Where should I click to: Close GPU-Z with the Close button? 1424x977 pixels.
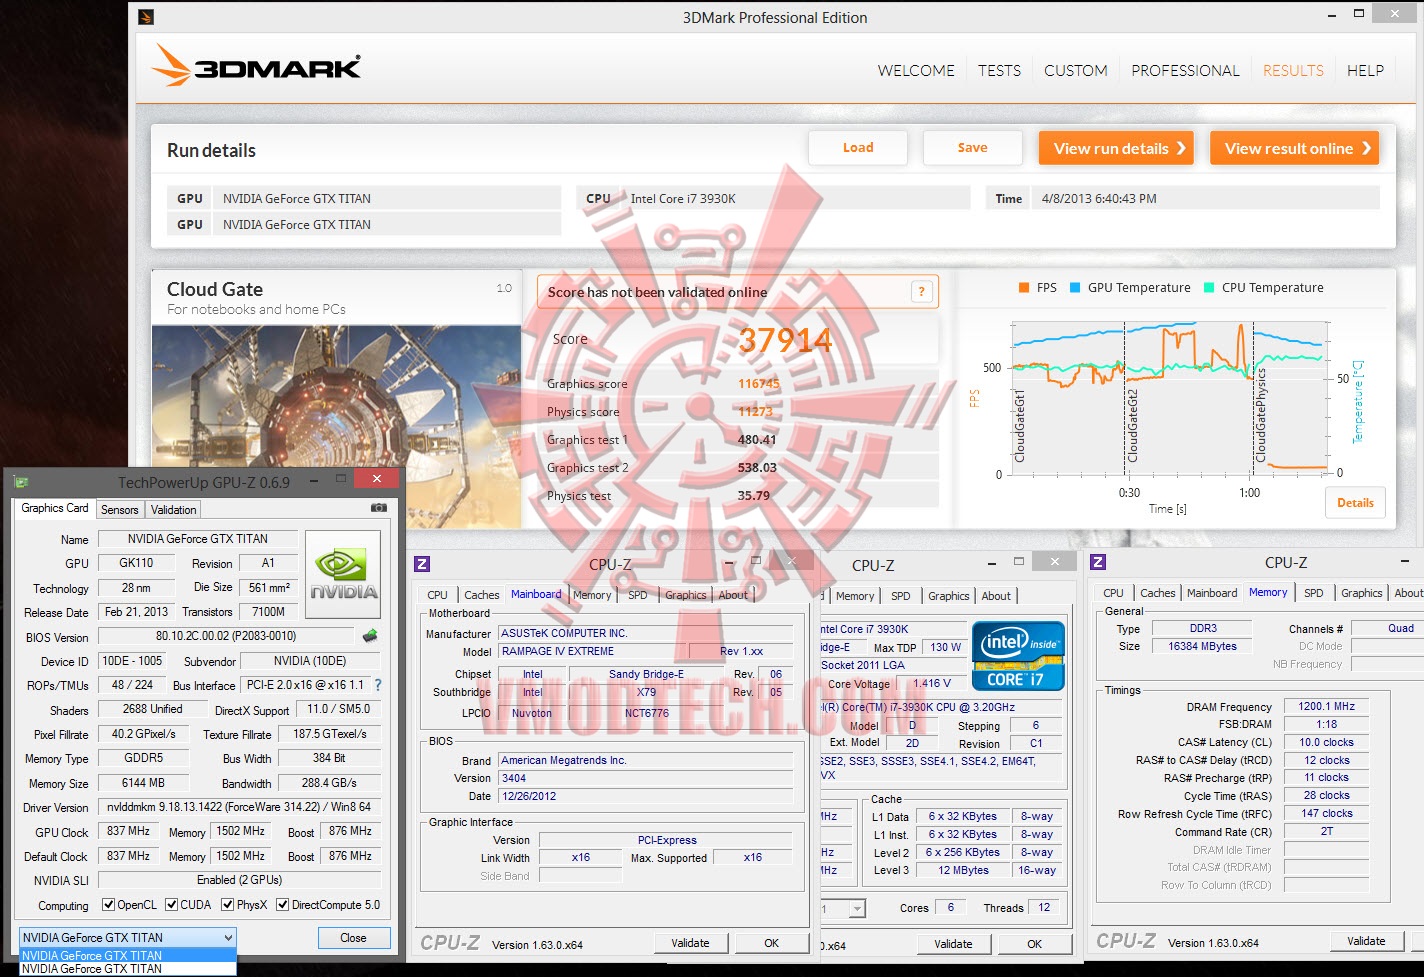pos(353,938)
